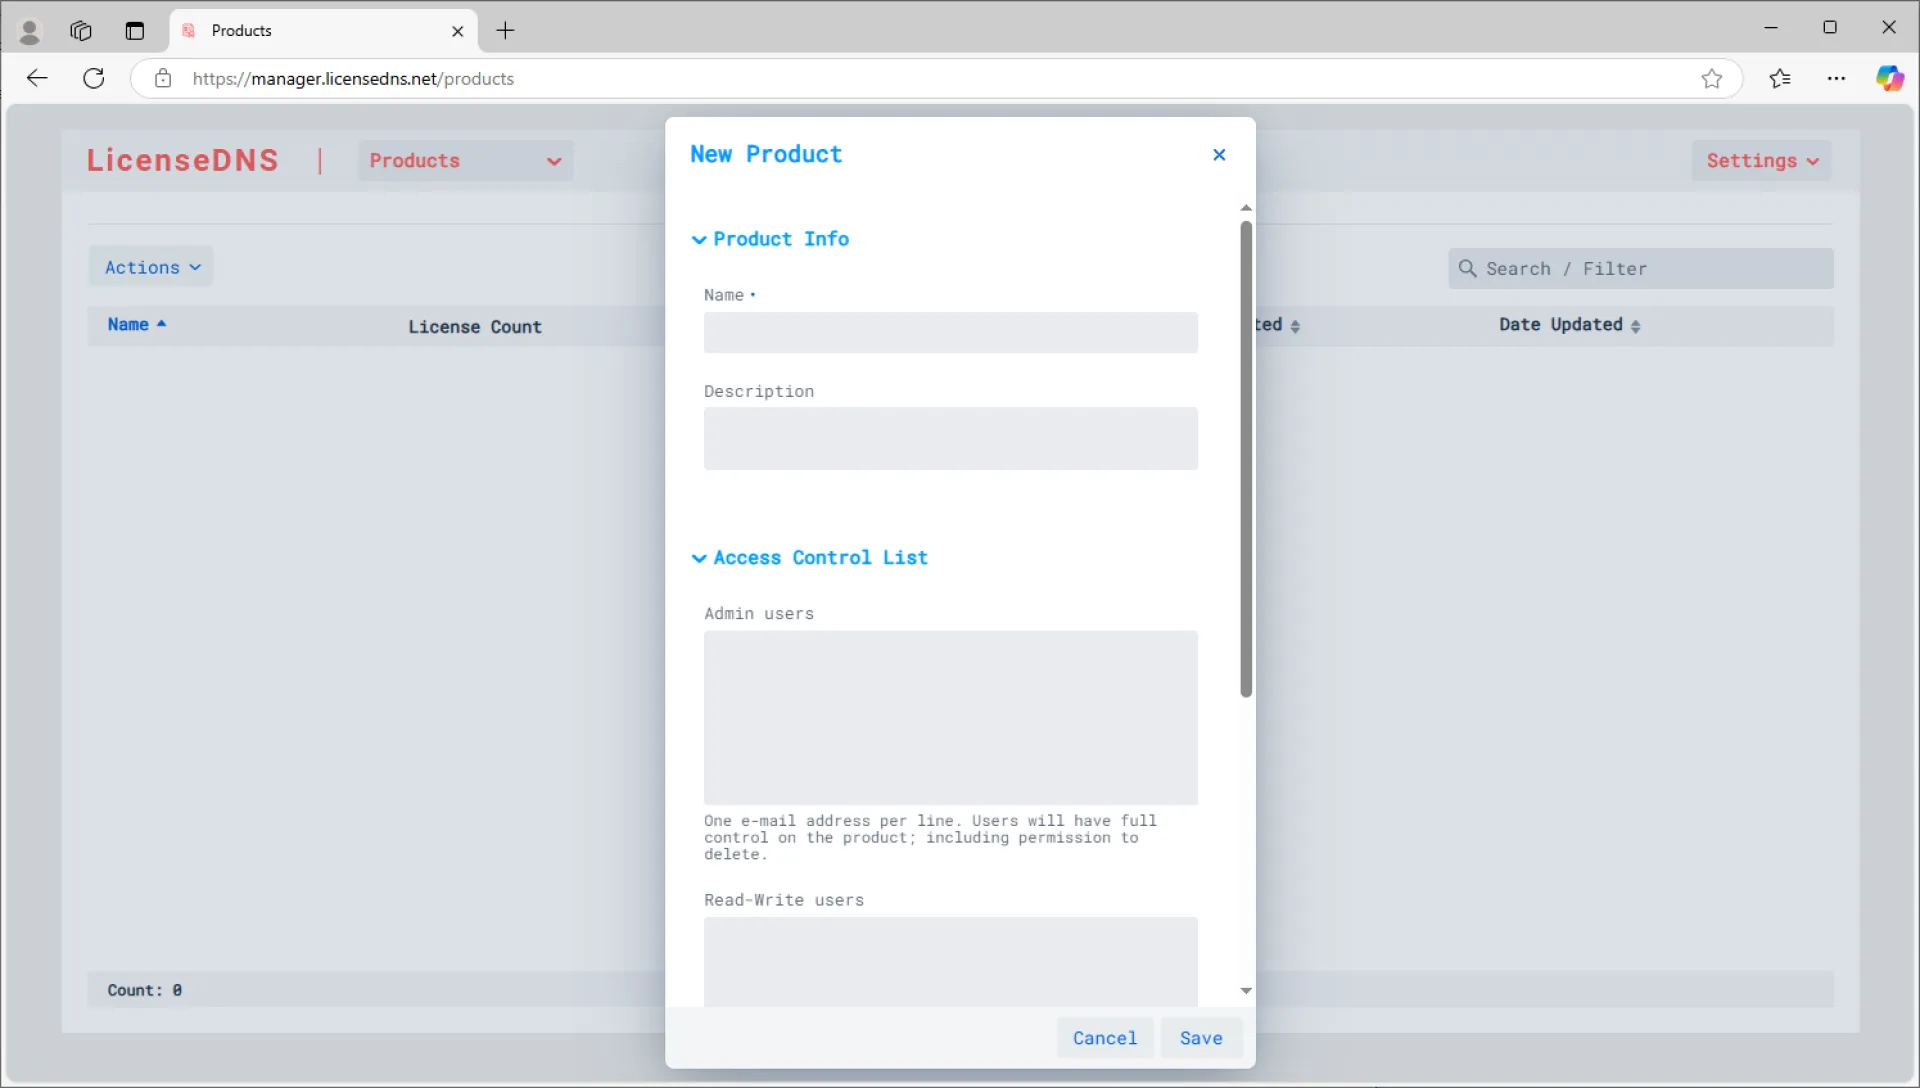Collapse the Product Info section

click(x=771, y=239)
